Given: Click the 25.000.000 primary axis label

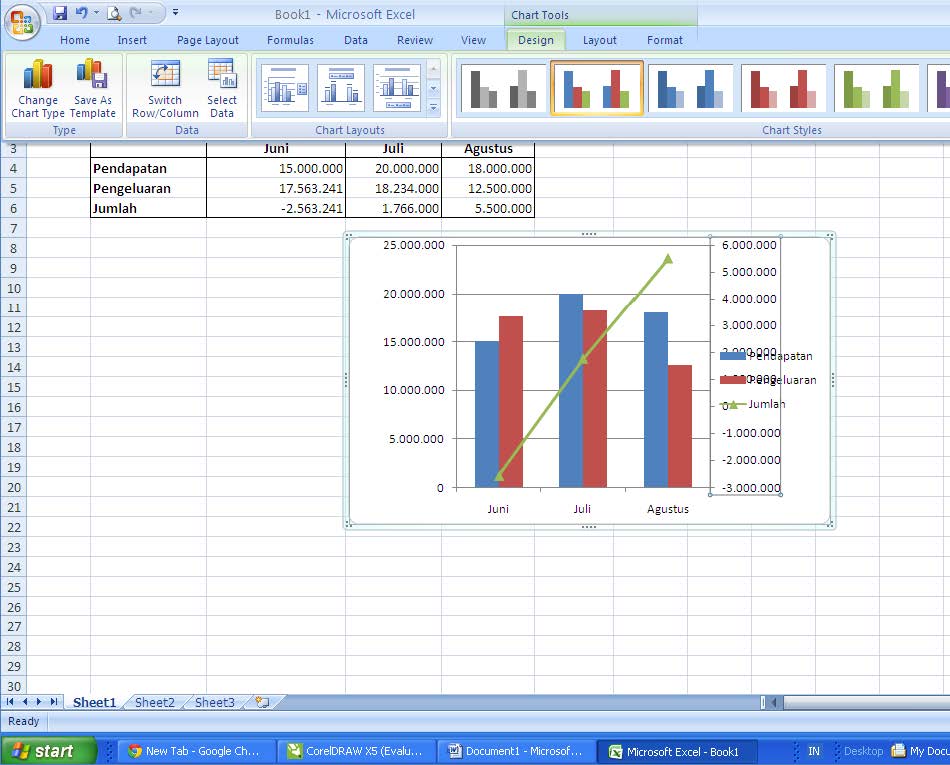Looking at the screenshot, I should click(x=414, y=245).
